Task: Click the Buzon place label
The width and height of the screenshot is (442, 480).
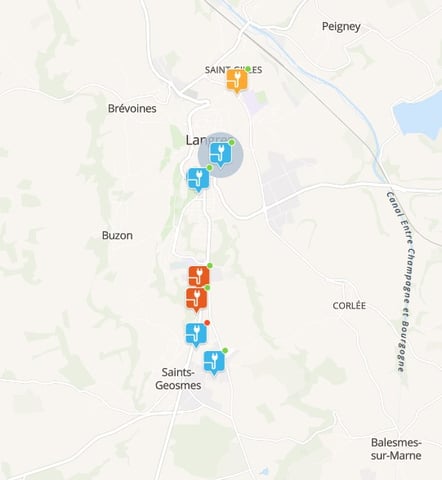Action: tap(117, 235)
